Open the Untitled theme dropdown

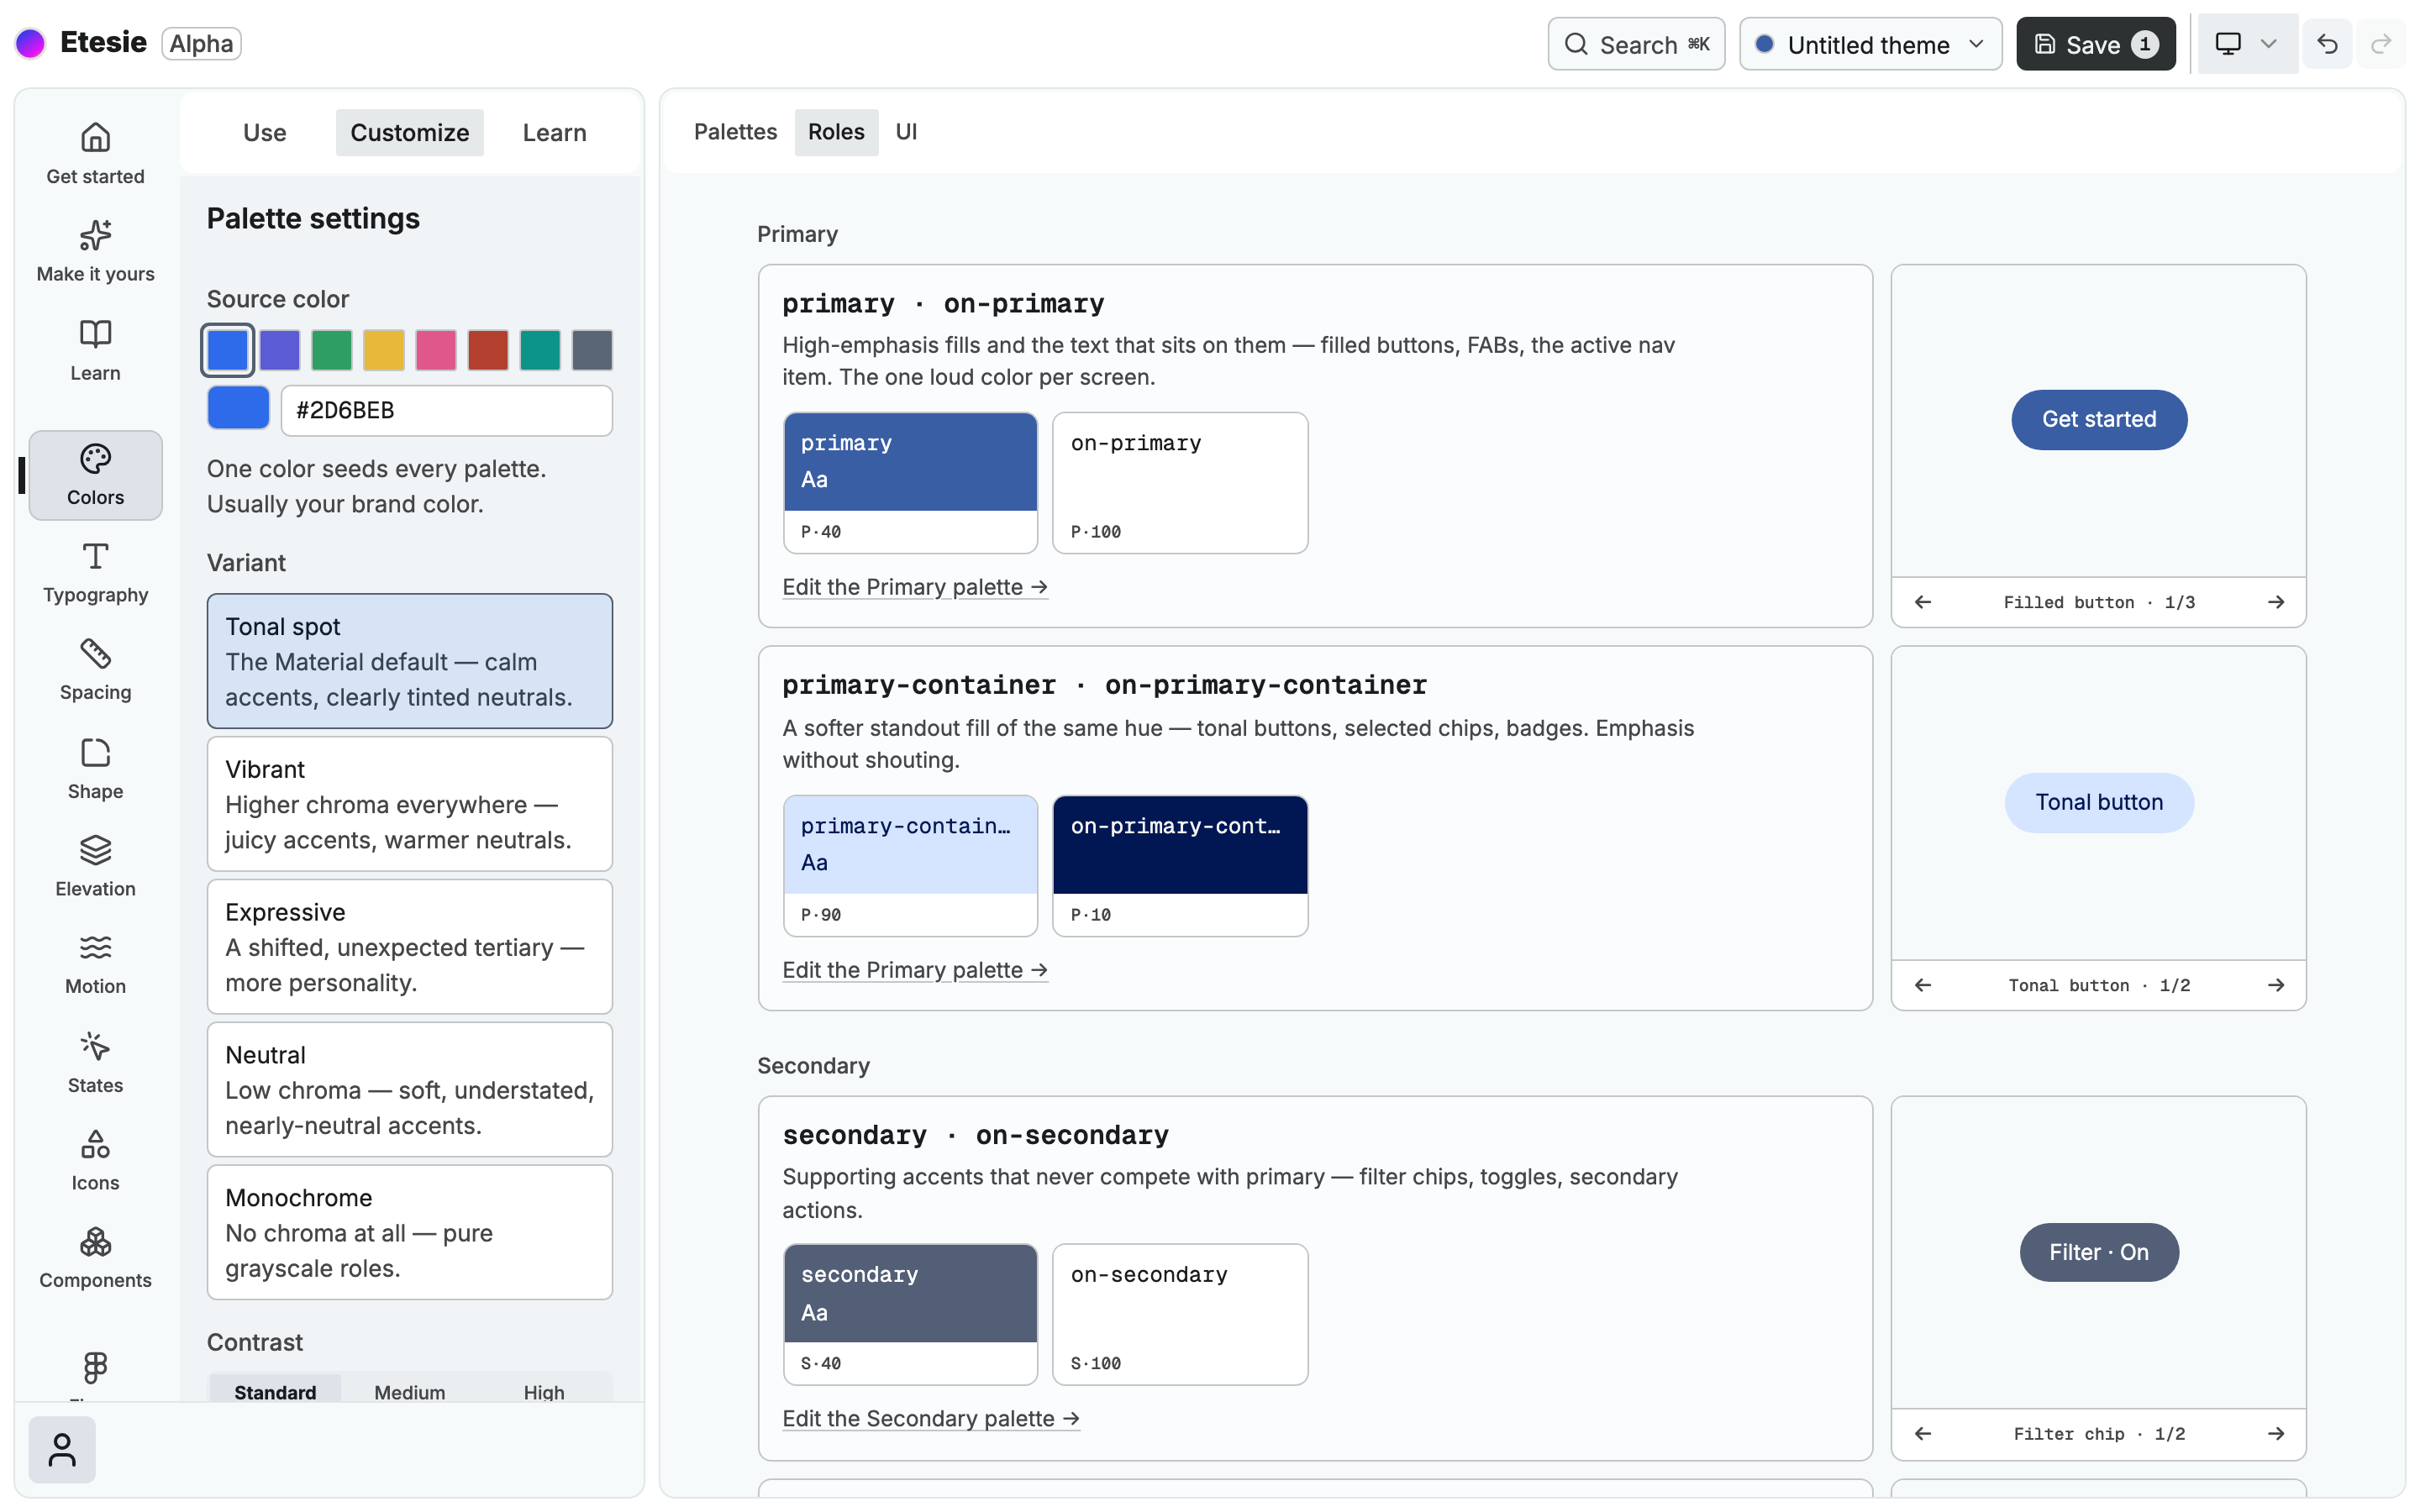point(1870,44)
